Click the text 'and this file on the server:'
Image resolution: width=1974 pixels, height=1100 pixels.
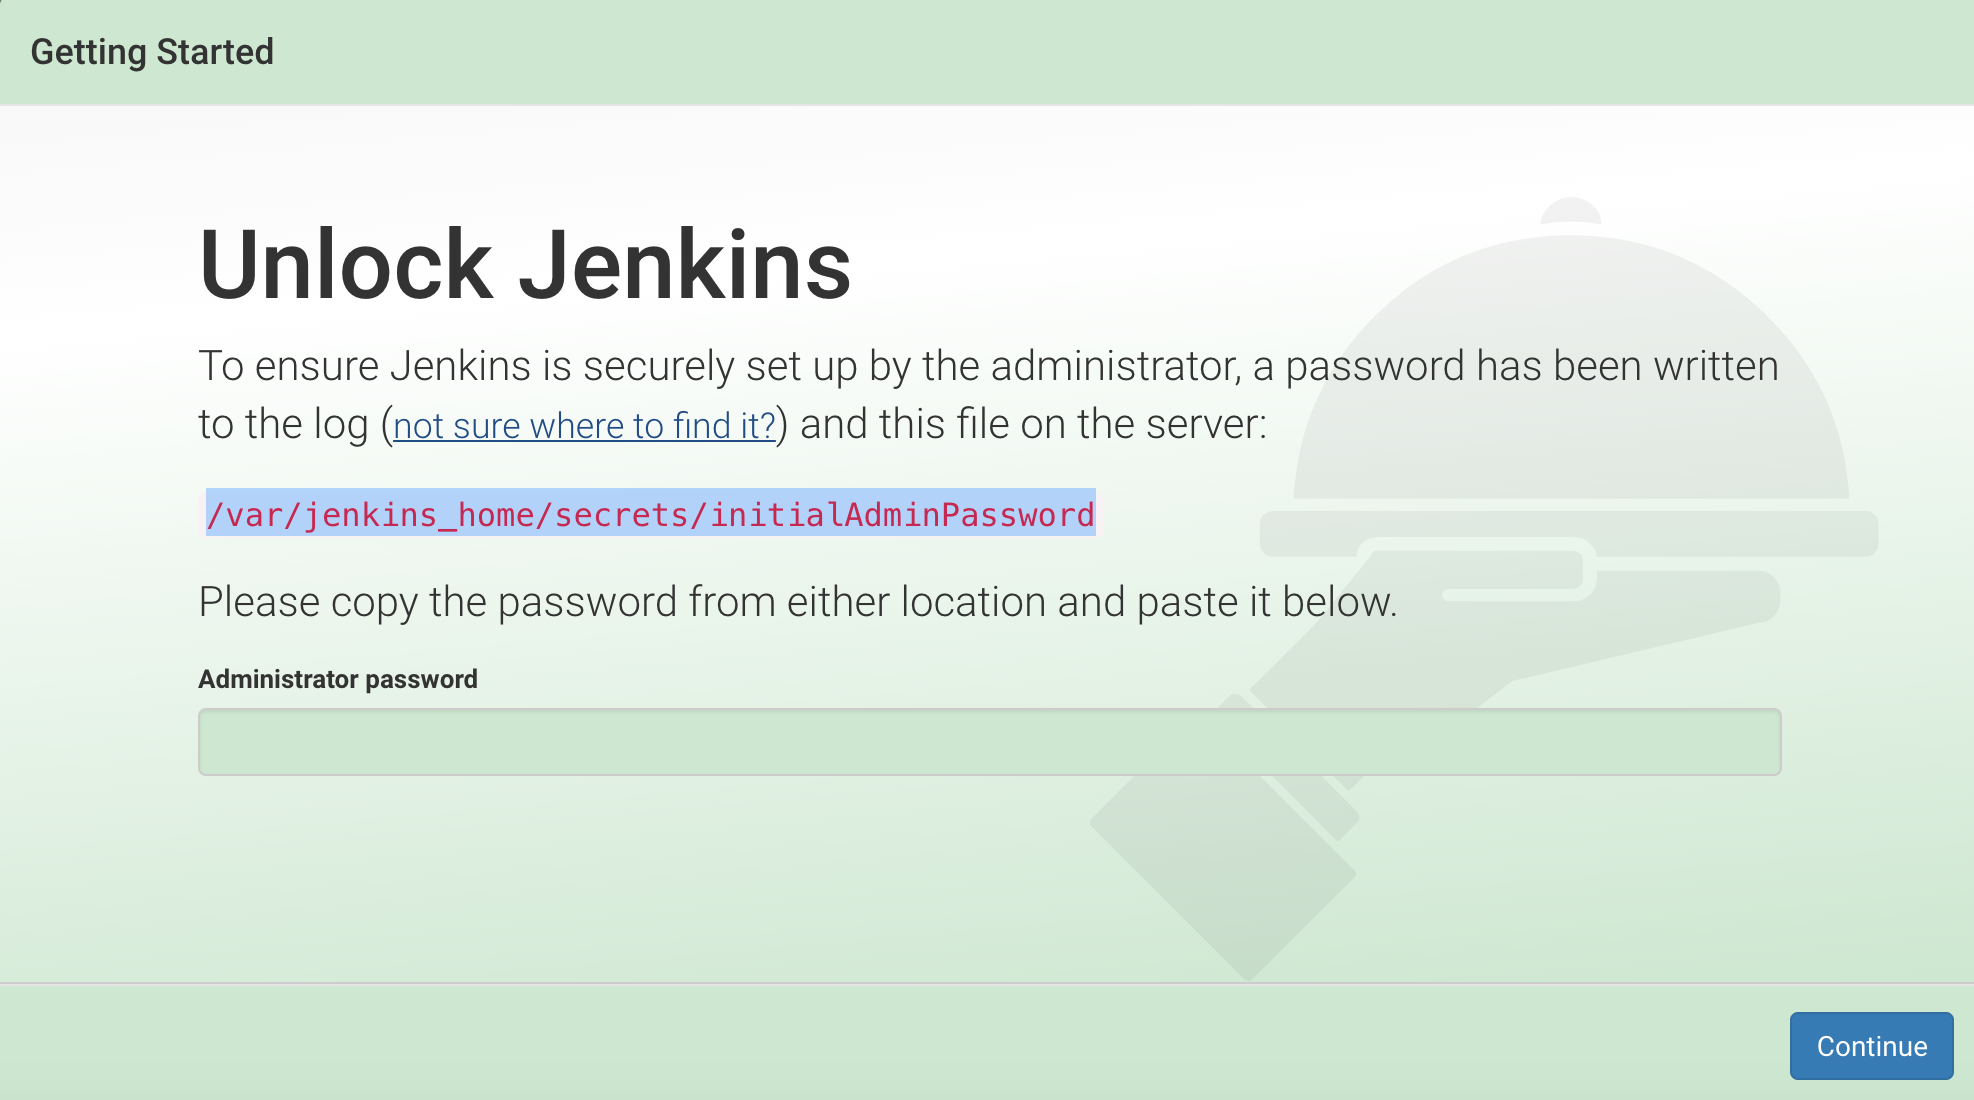(x=1033, y=424)
